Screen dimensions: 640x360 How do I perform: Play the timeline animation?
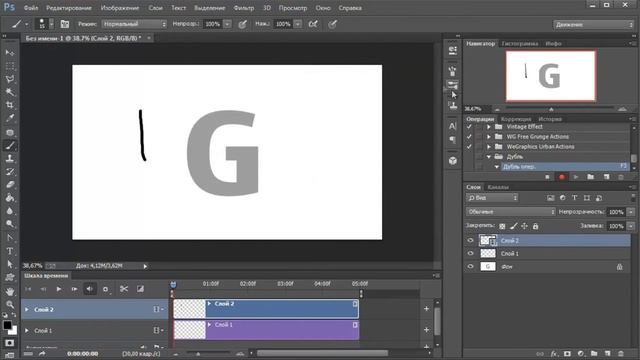pos(59,289)
